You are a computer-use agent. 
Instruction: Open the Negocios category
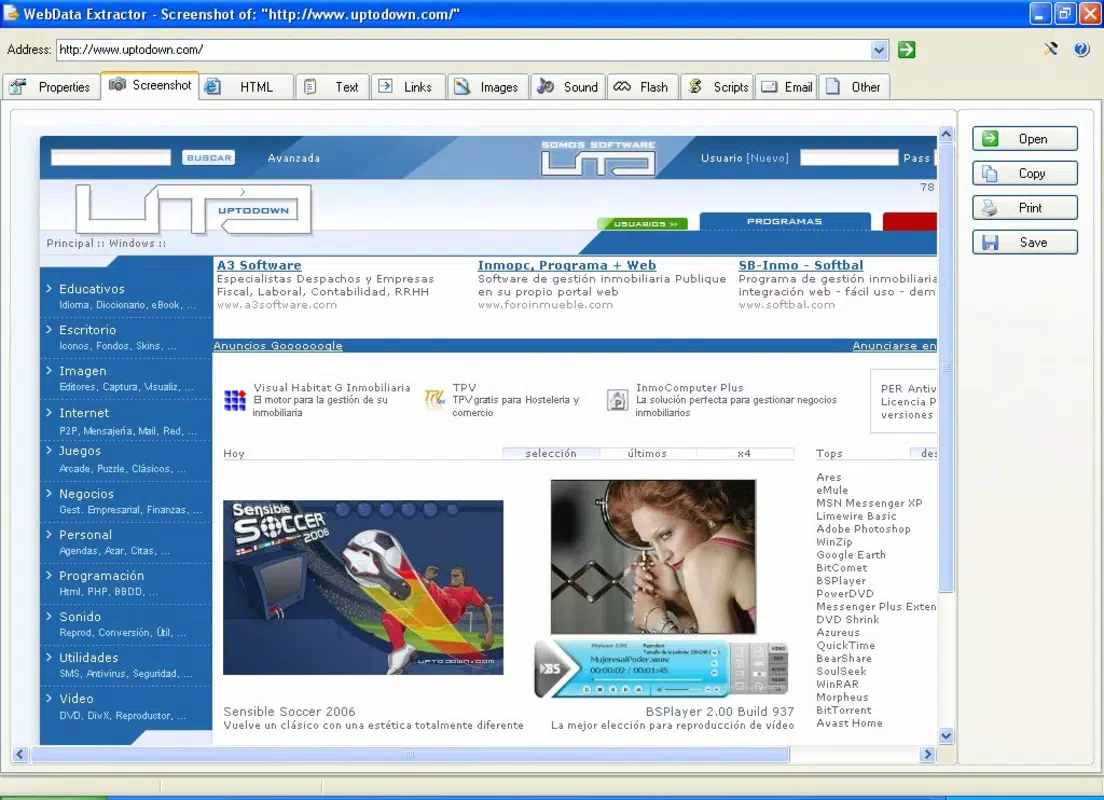(x=86, y=494)
